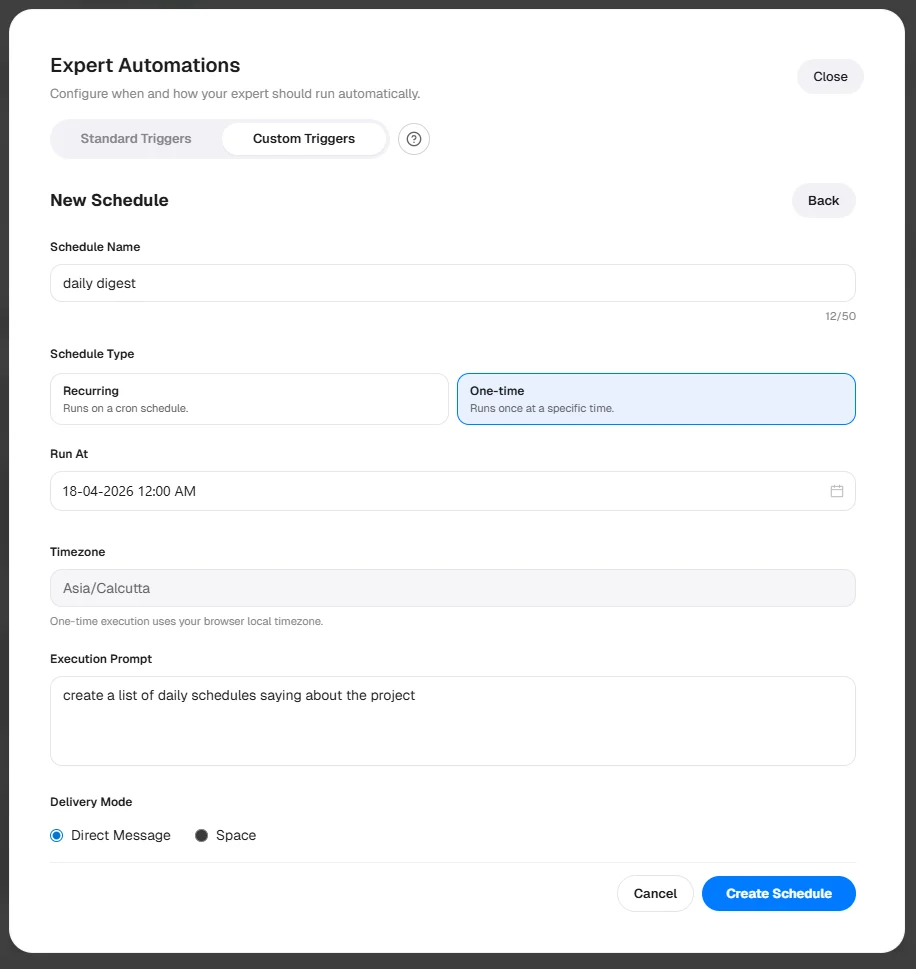Create Schedule with the blue button
This screenshot has height=969, width=916.
[x=779, y=894]
